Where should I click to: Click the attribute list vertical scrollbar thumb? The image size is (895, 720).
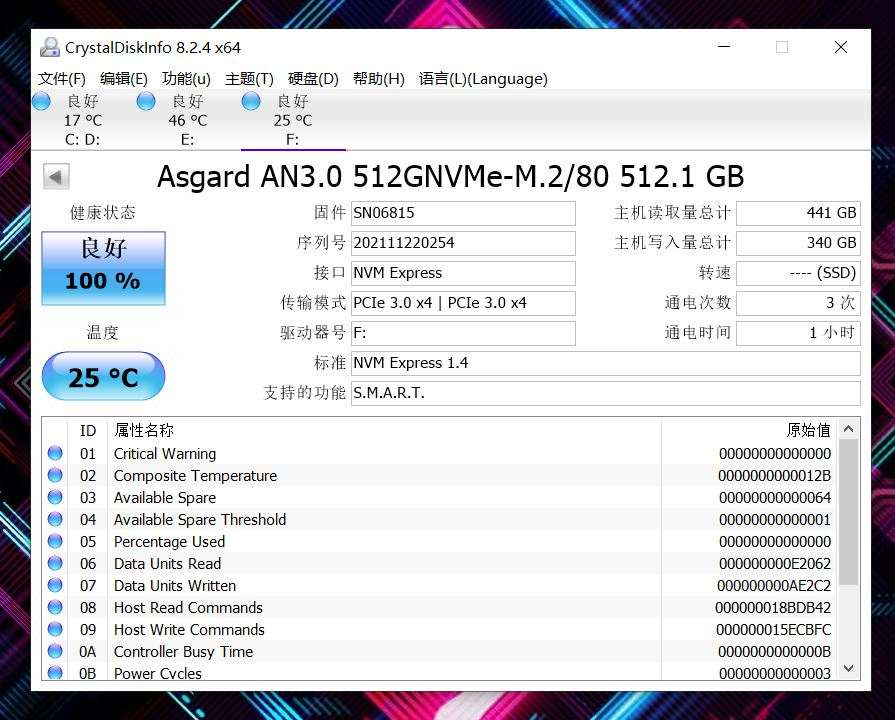tap(848, 512)
